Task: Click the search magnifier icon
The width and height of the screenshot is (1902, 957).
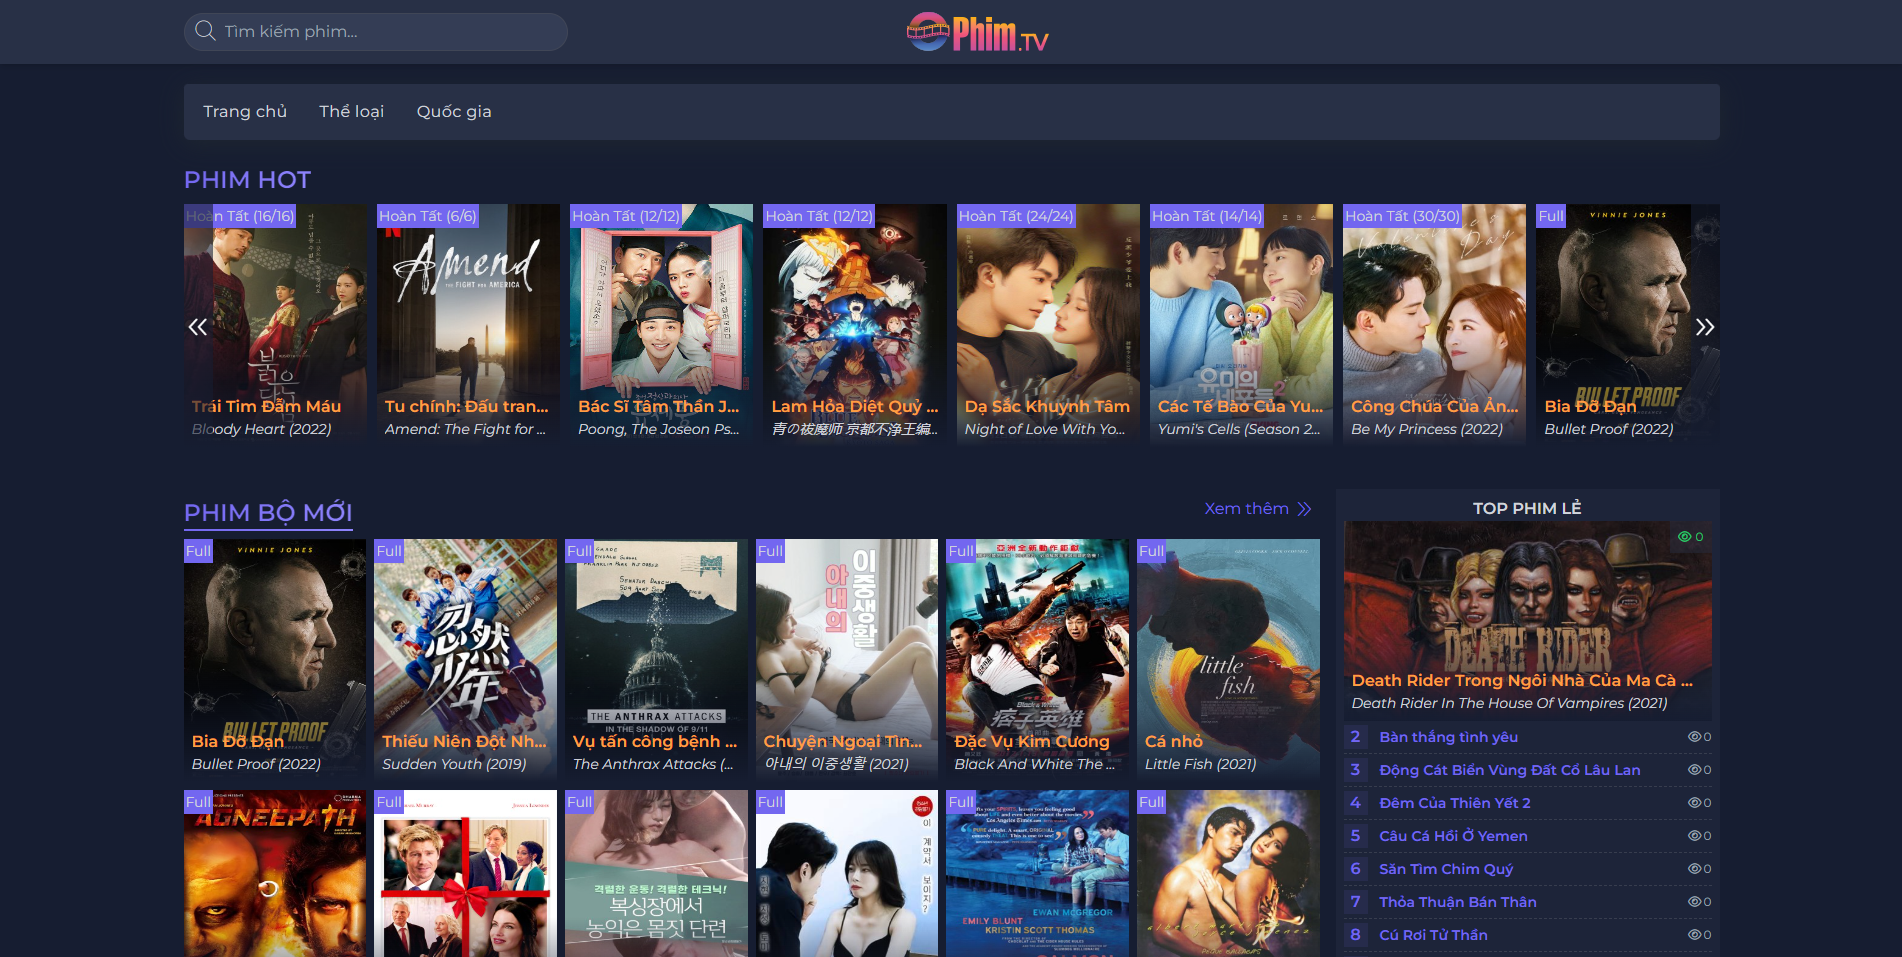Action: coord(205,31)
